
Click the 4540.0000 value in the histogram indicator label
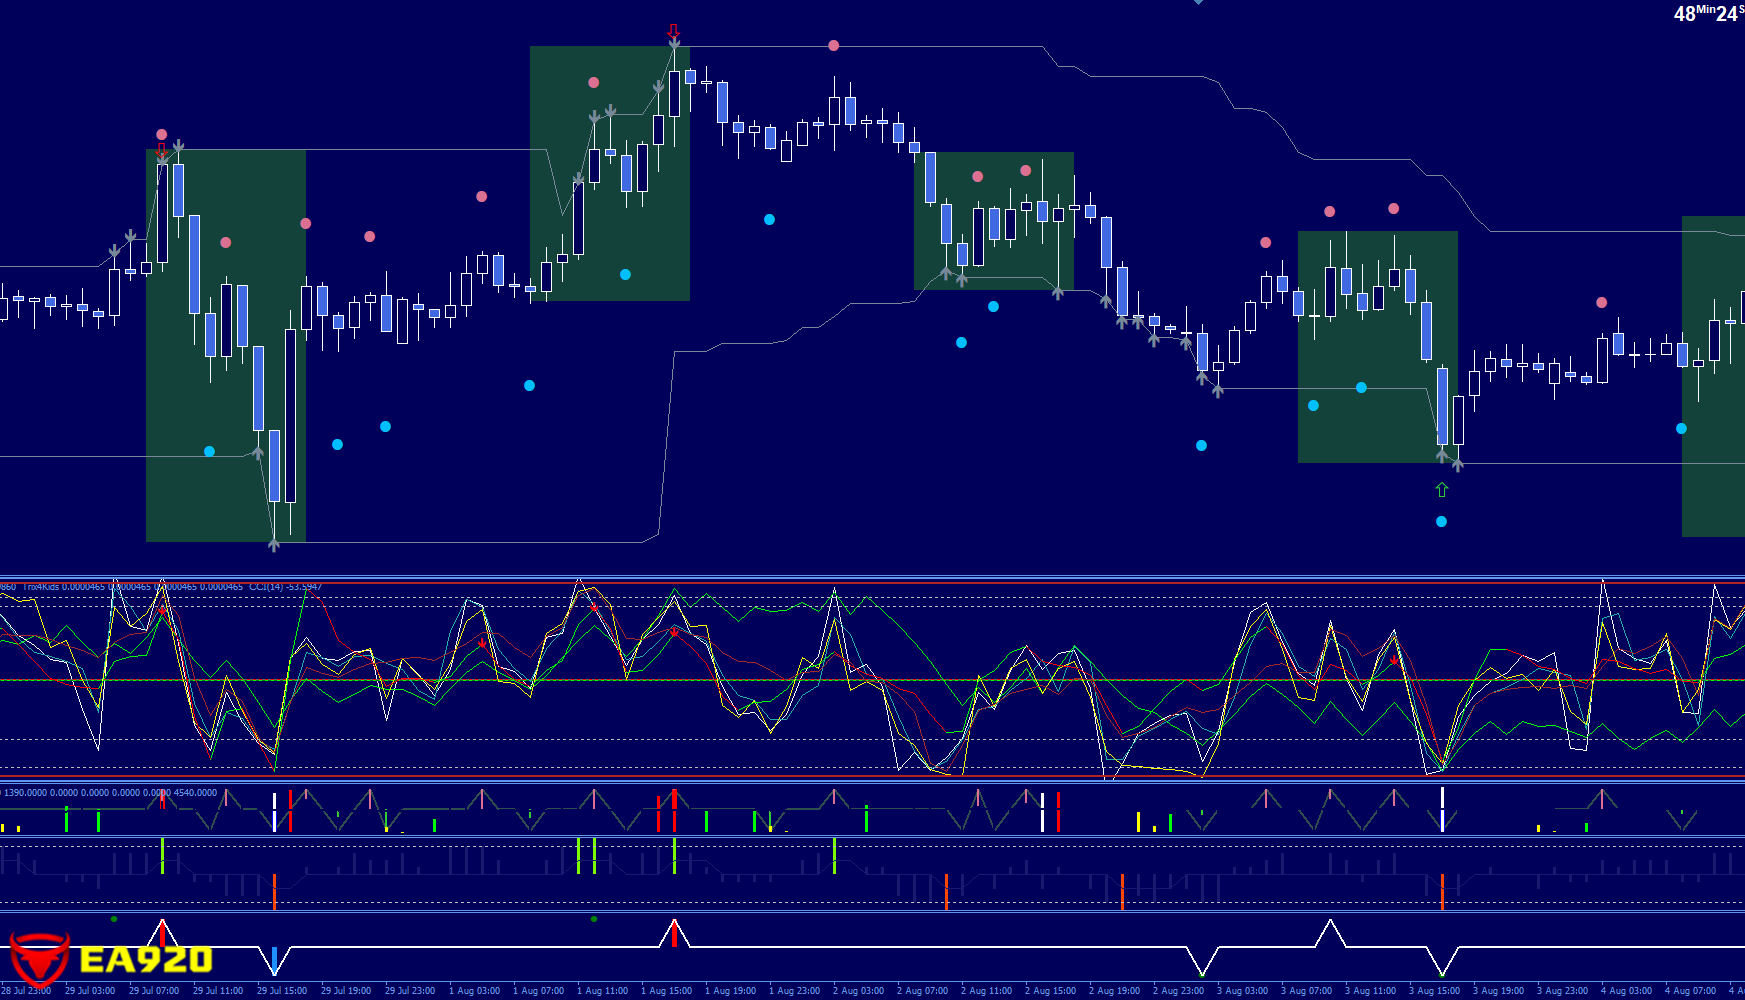coord(195,793)
